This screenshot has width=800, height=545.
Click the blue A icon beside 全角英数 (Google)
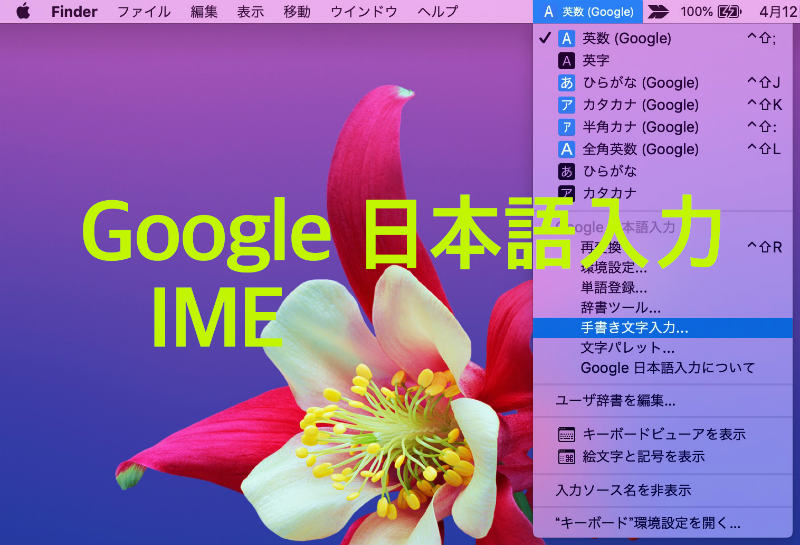tap(566, 149)
